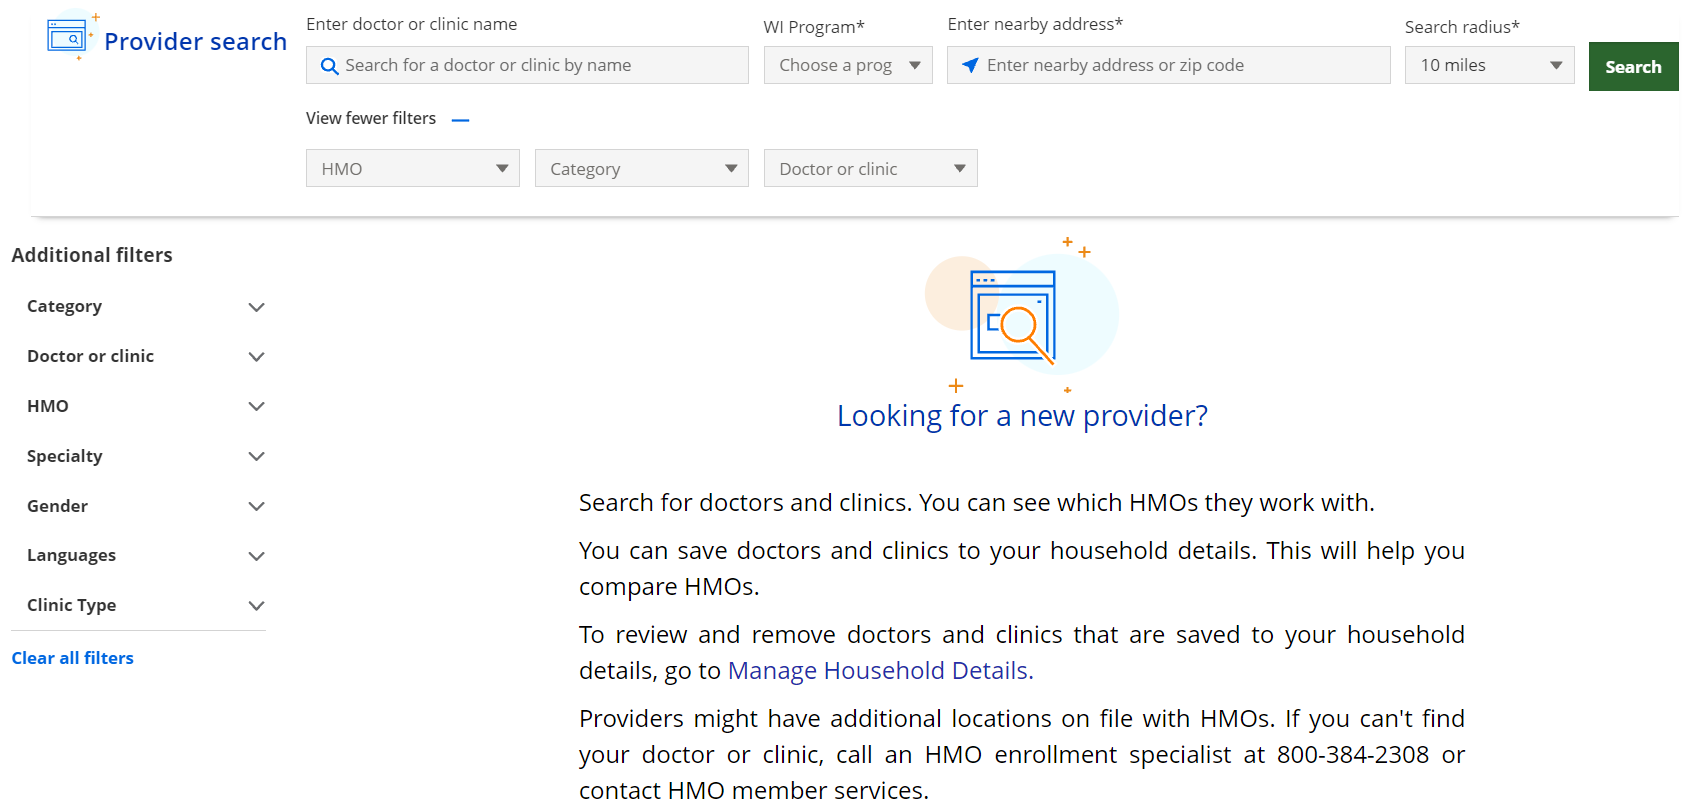The width and height of the screenshot is (1687, 808).
Task: Open the HMO dropdown in top filters
Action: tap(412, 169)
